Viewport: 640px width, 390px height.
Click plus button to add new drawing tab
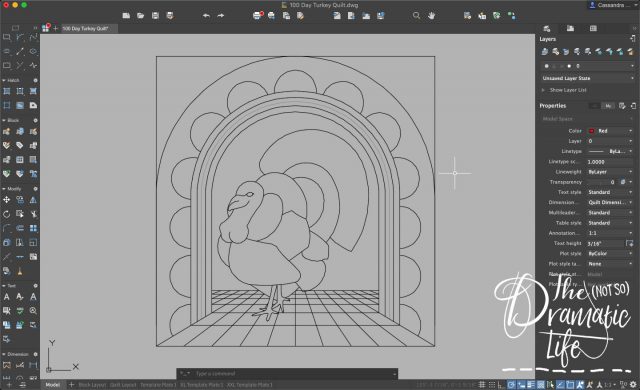point(56,28)
